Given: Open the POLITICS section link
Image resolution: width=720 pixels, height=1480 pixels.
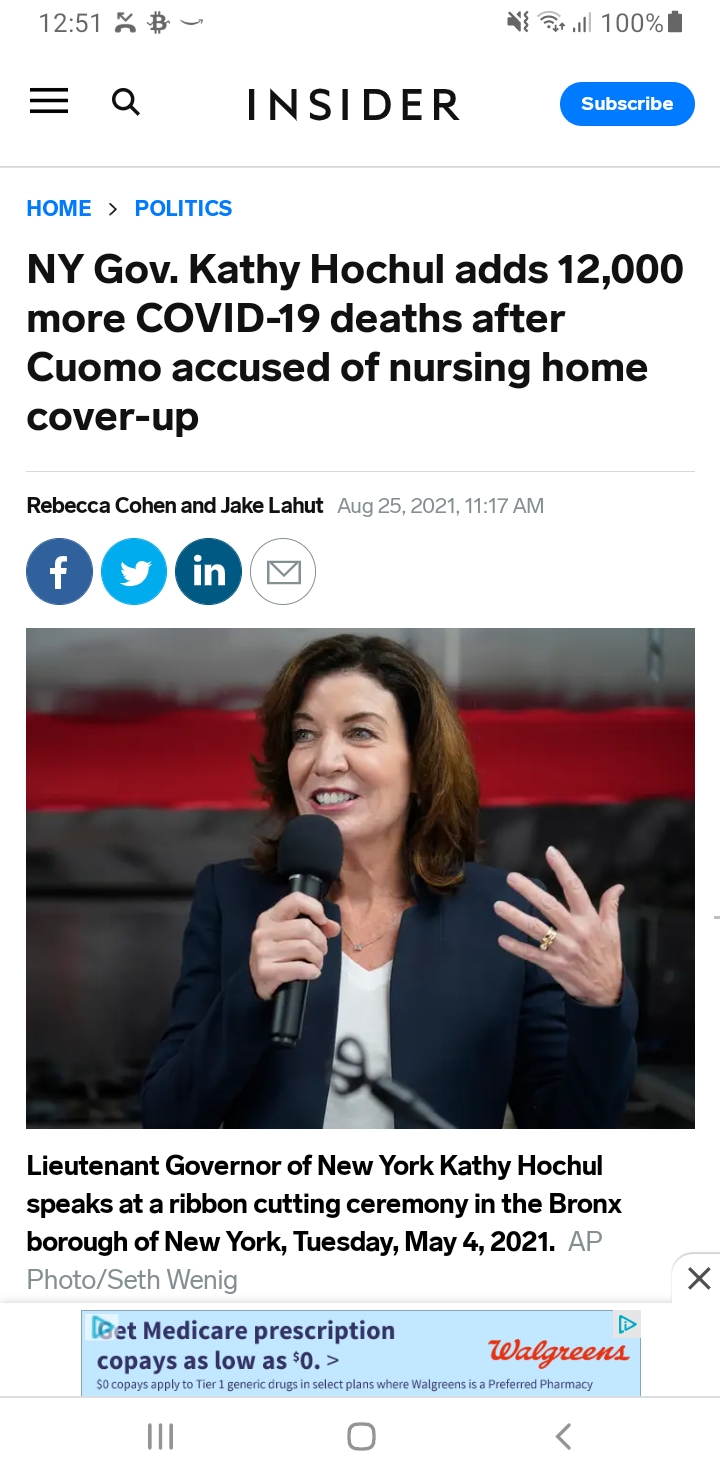Looking at the screenshot, I should pos(183,208).
